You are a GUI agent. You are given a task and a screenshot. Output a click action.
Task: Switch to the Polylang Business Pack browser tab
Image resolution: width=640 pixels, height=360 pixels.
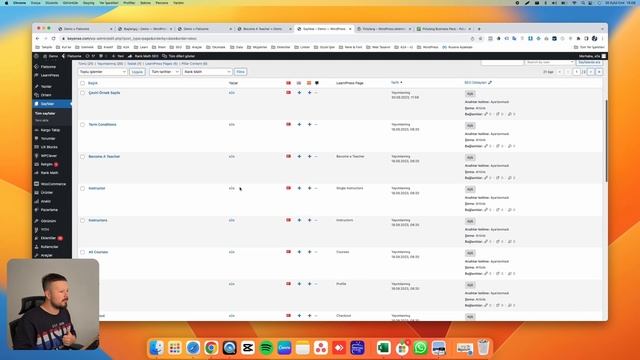[443, 29]
